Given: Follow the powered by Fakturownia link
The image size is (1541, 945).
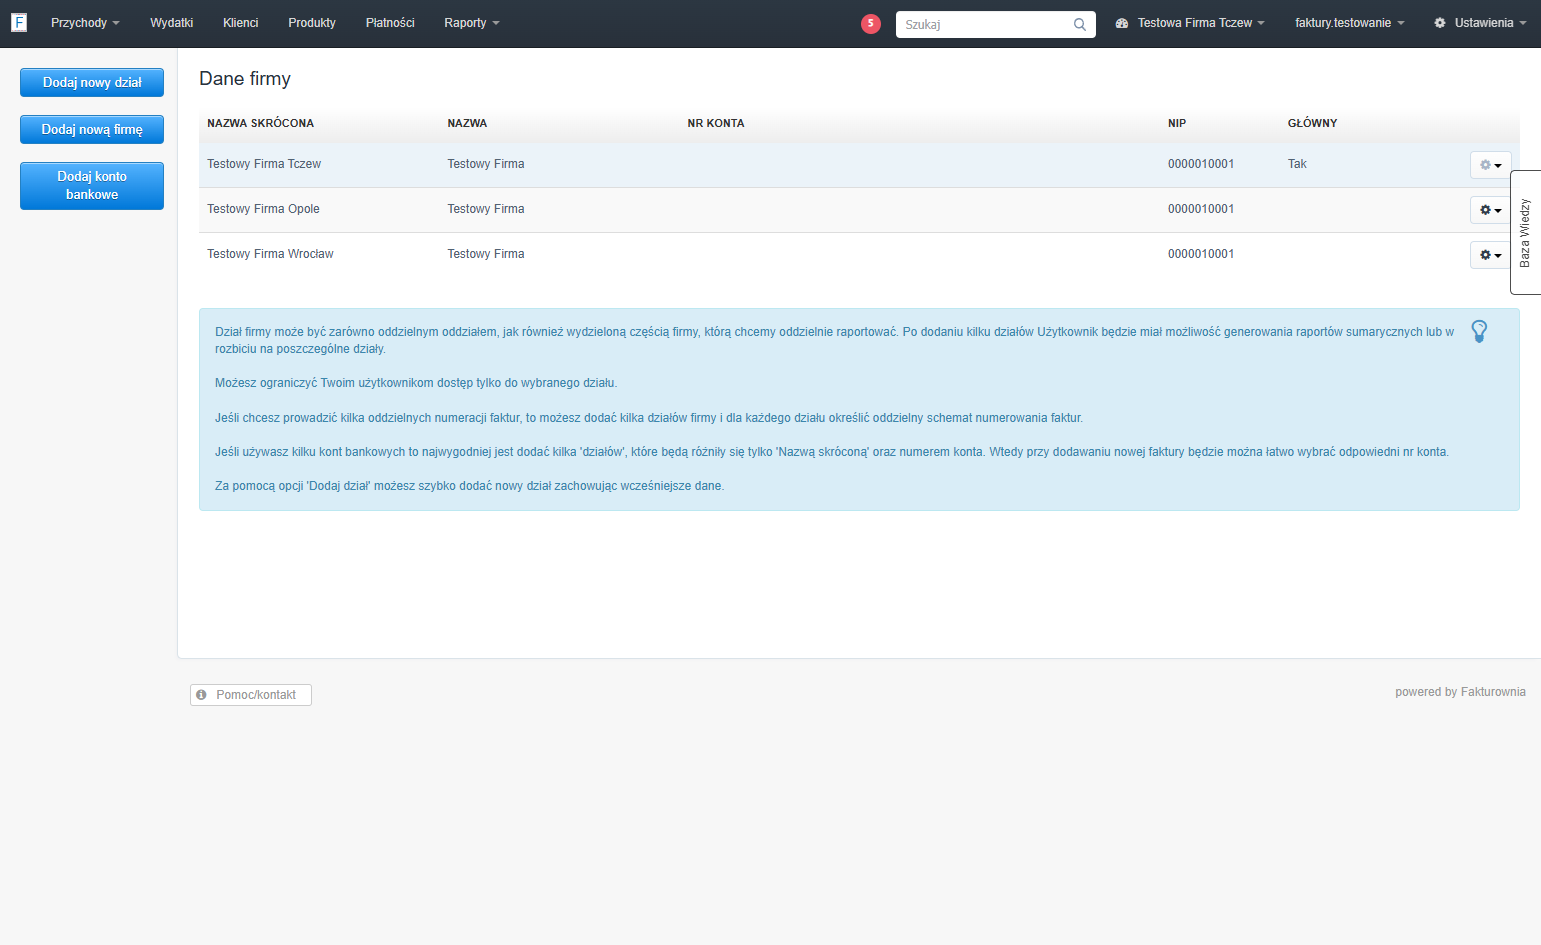Looking at the screenshot, I should 1460,692.
